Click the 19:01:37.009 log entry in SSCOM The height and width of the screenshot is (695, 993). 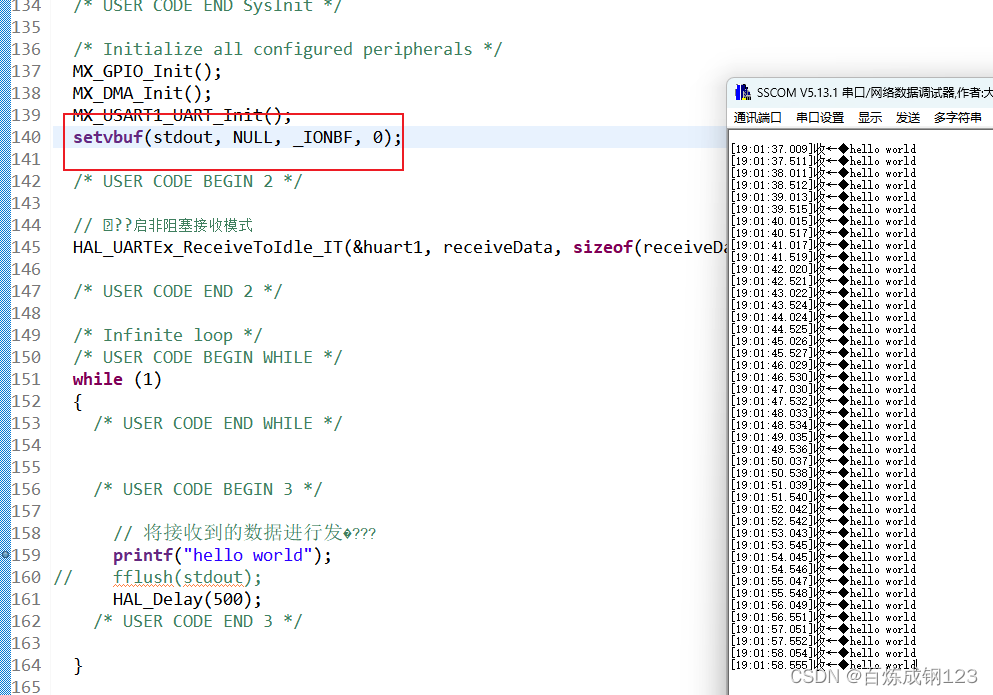point(823,149)
